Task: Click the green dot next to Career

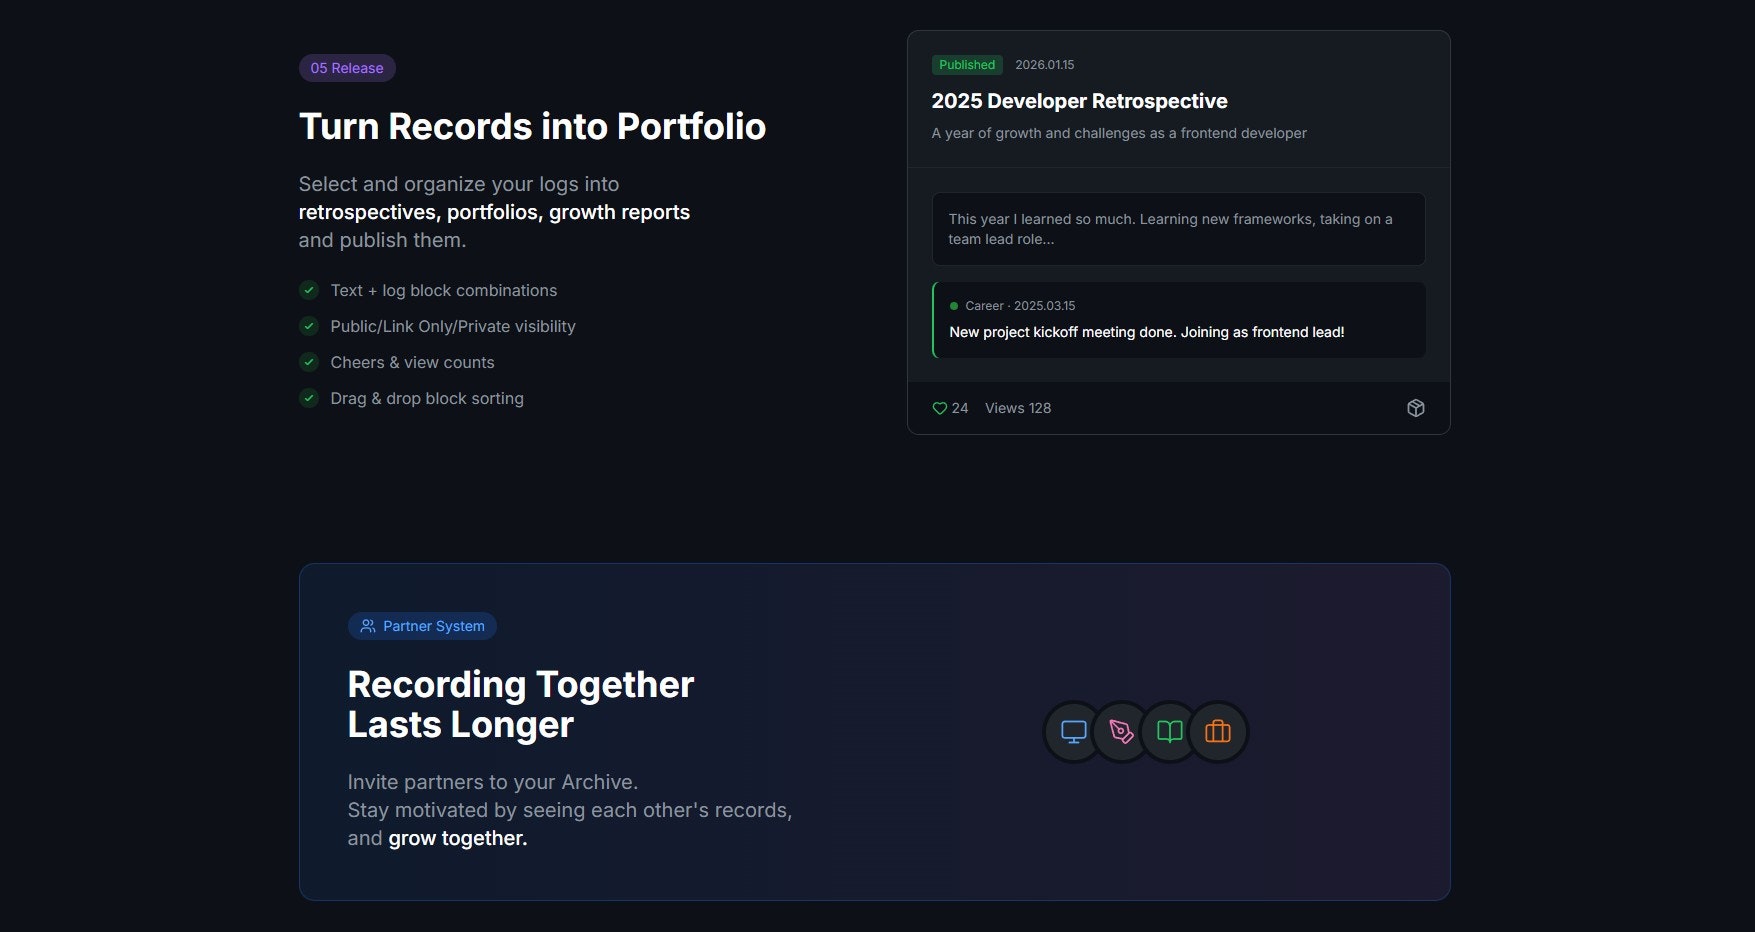Action: click(x=951, y=306)
